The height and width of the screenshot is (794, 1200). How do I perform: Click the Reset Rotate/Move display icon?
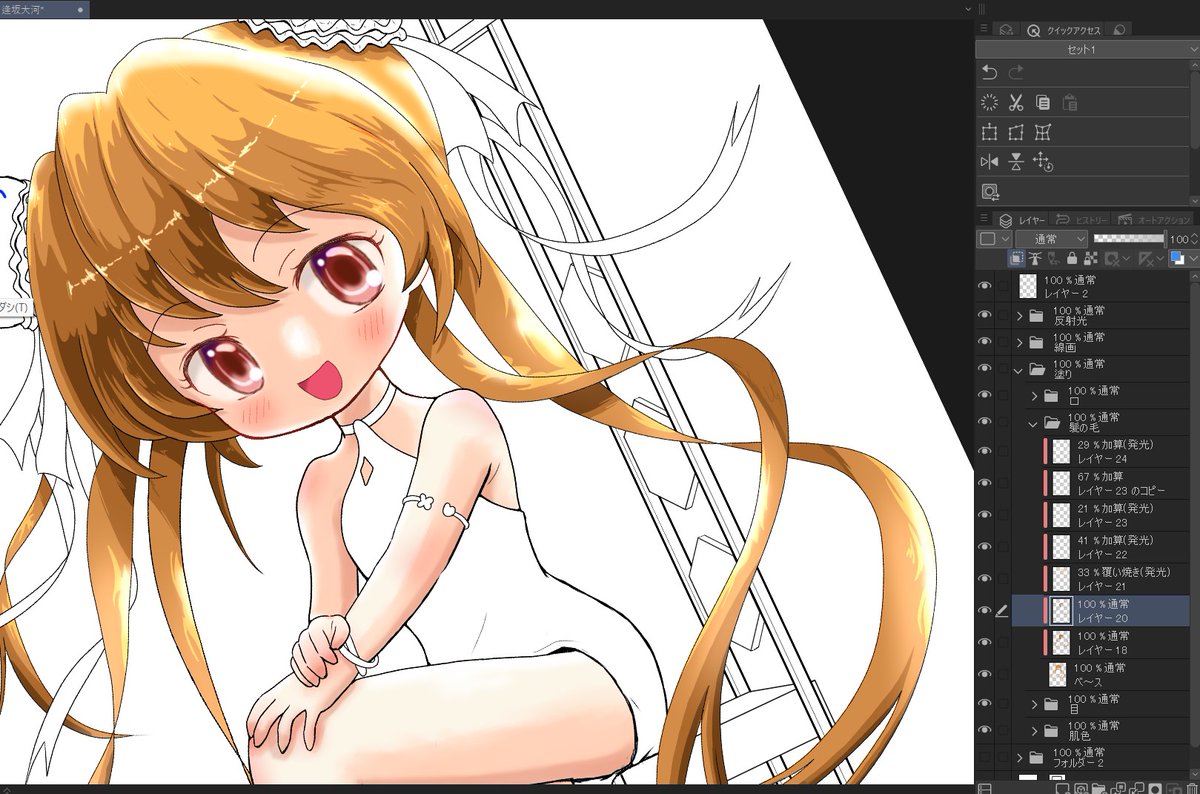coord(1043,161)
